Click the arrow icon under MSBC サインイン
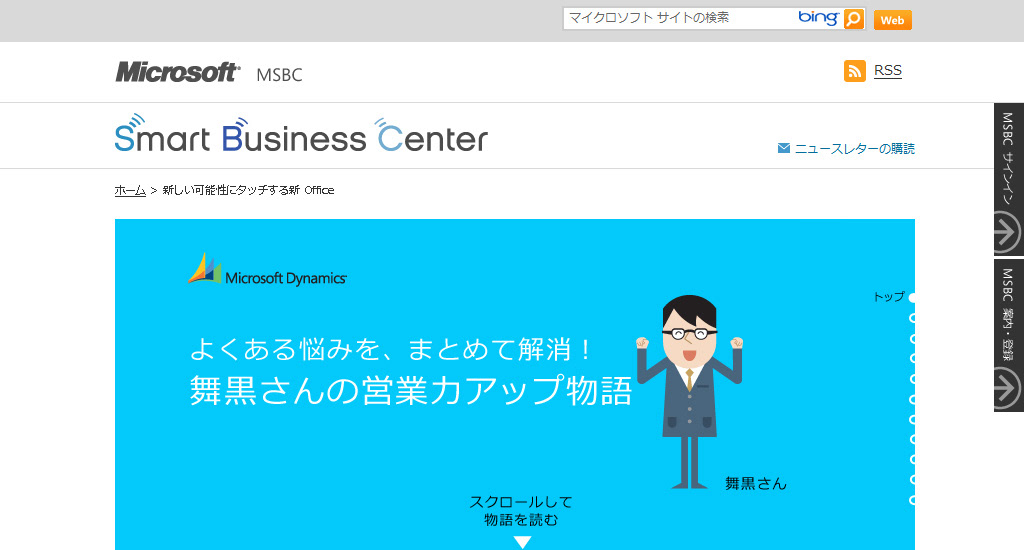The image size is (1024, 550). [x=1006, y=232]
